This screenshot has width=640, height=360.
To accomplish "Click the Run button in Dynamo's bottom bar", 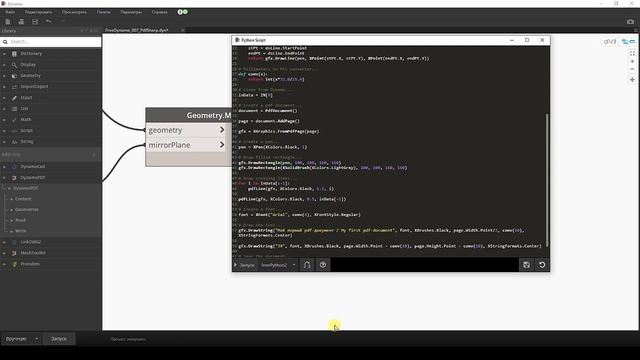I will [x=59, y=339].
